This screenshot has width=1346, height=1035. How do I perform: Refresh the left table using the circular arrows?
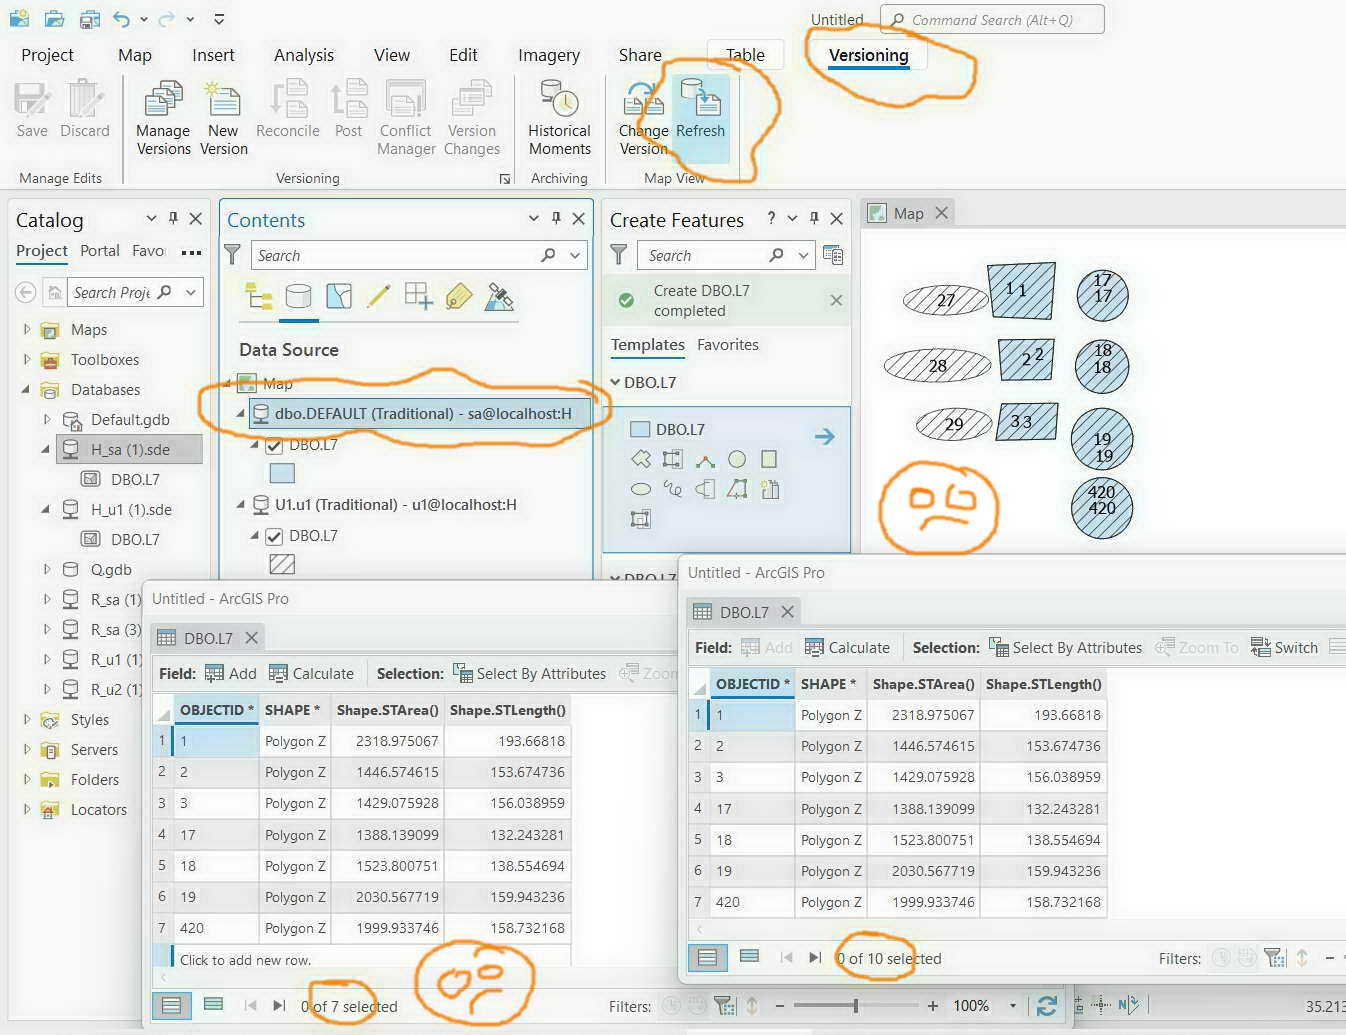[x=1047, y=1006]
